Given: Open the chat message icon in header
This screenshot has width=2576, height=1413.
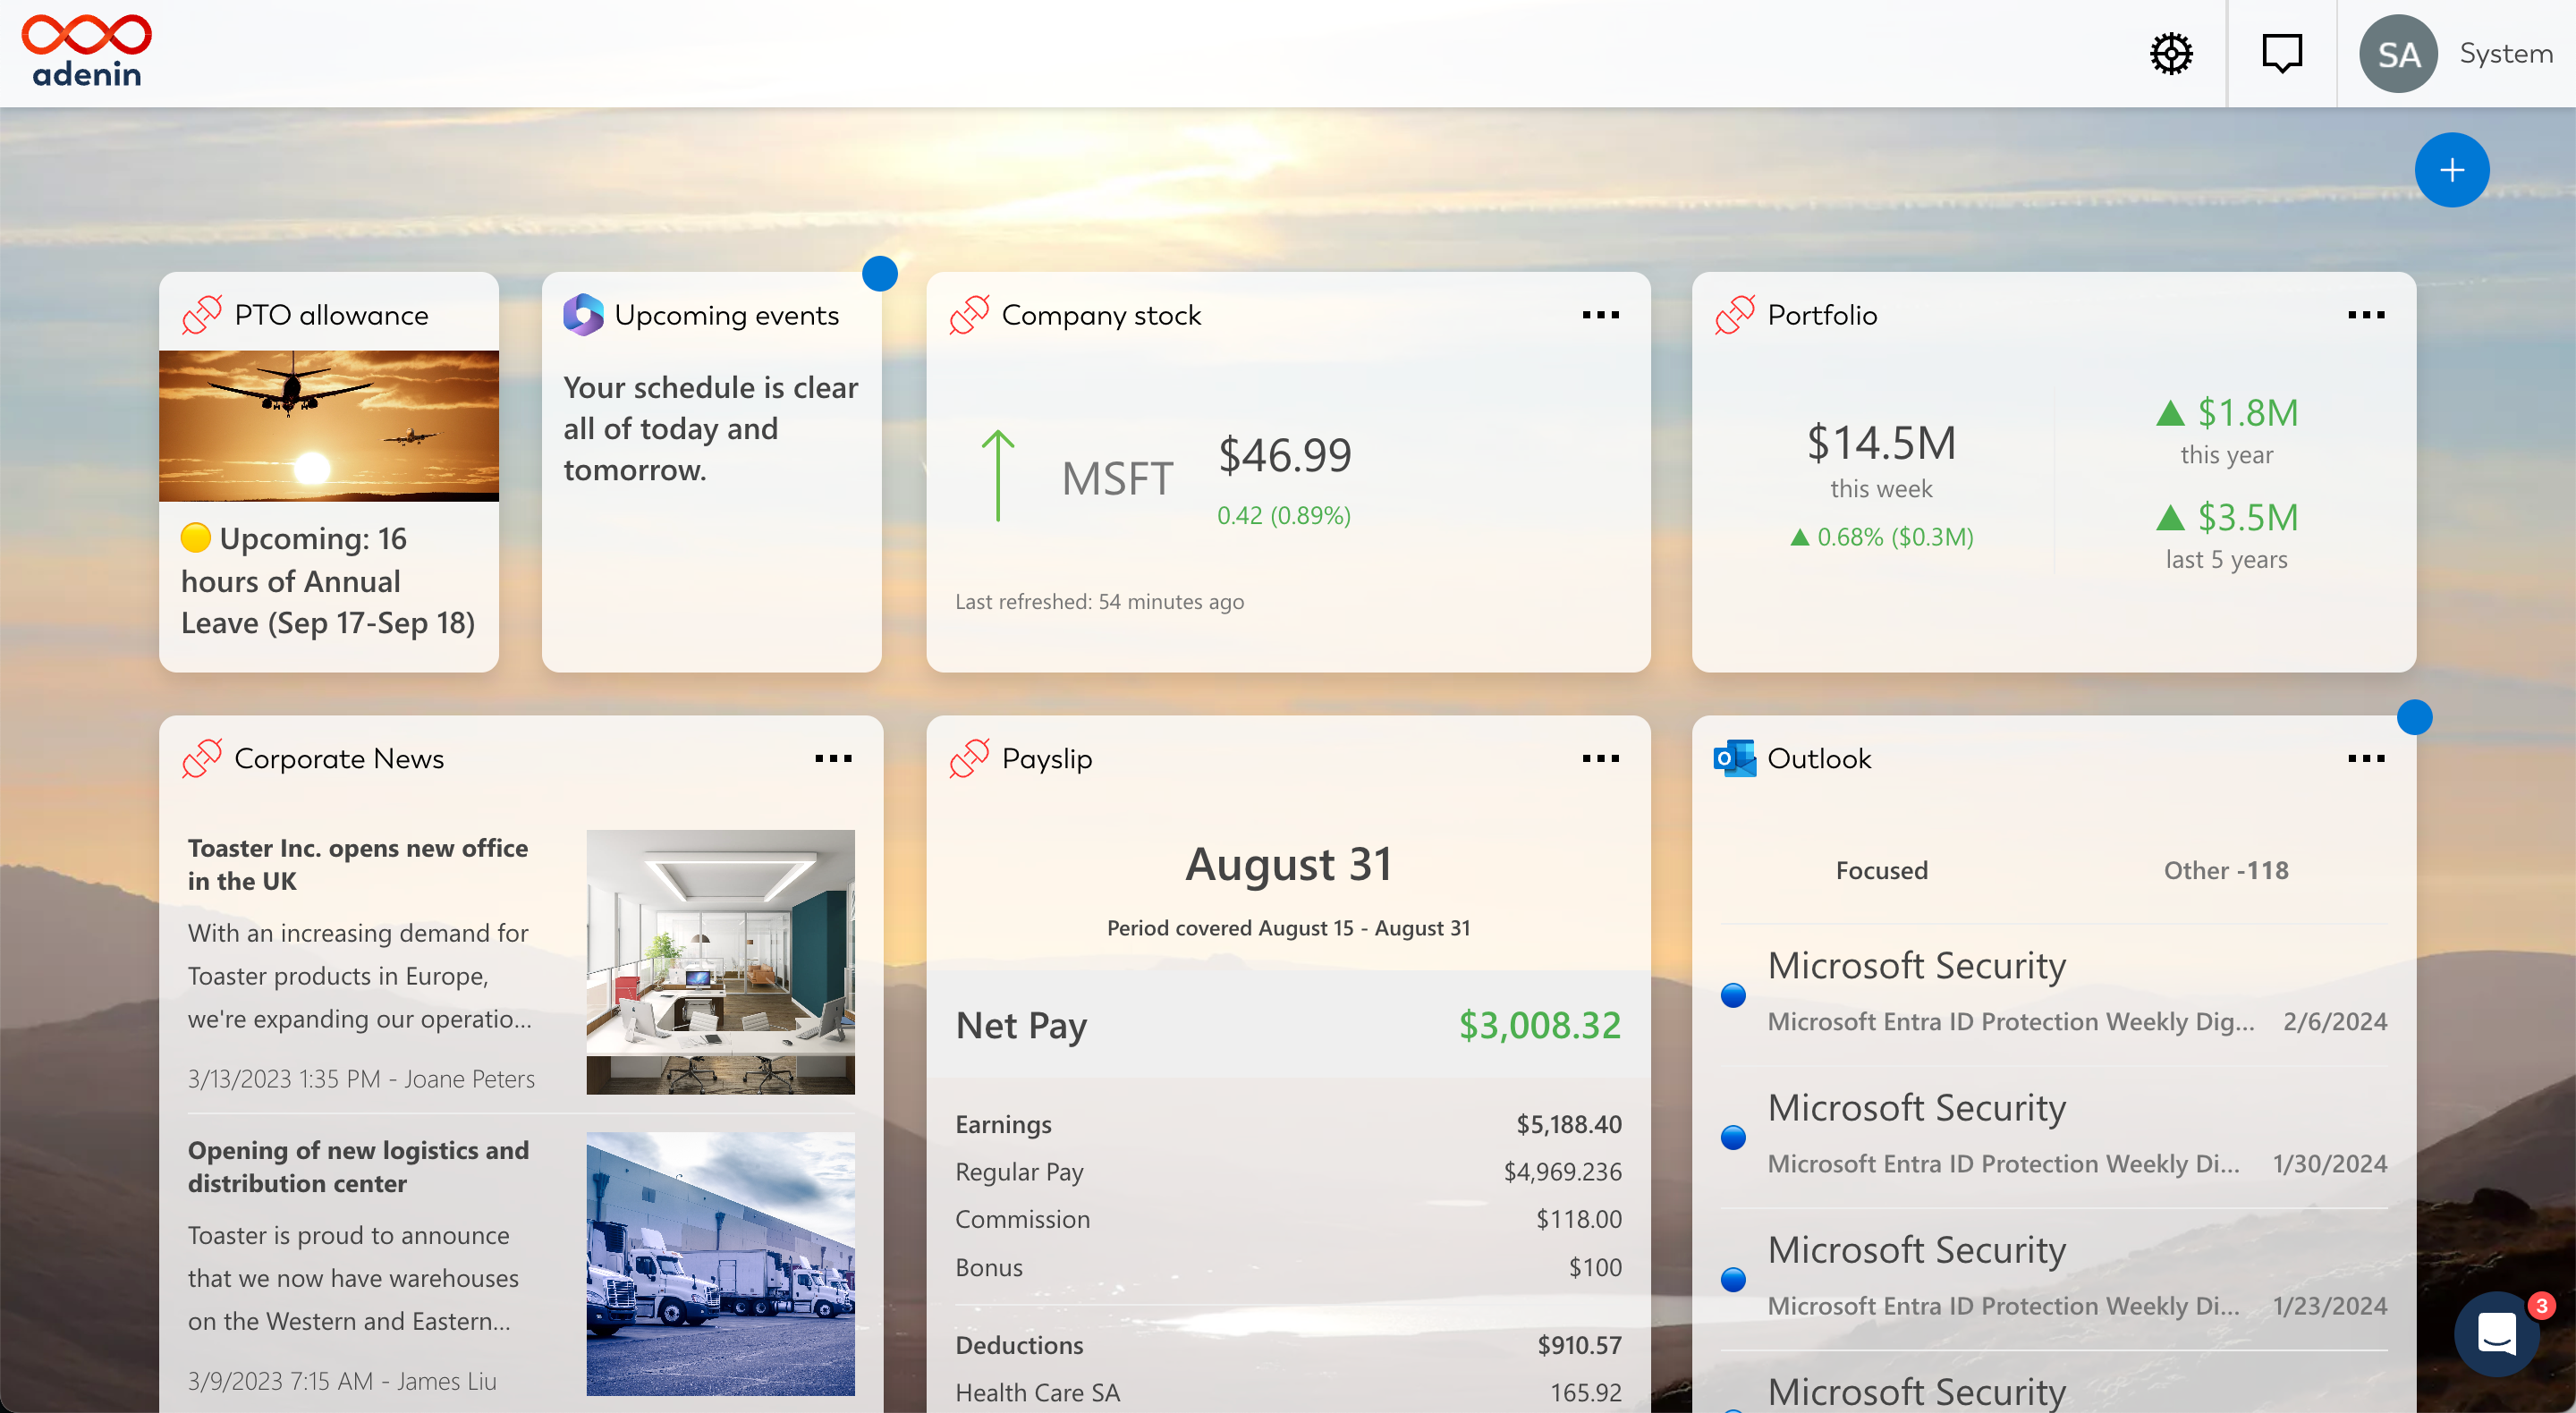Looking at the screenshot, I should coord(2282,54).
